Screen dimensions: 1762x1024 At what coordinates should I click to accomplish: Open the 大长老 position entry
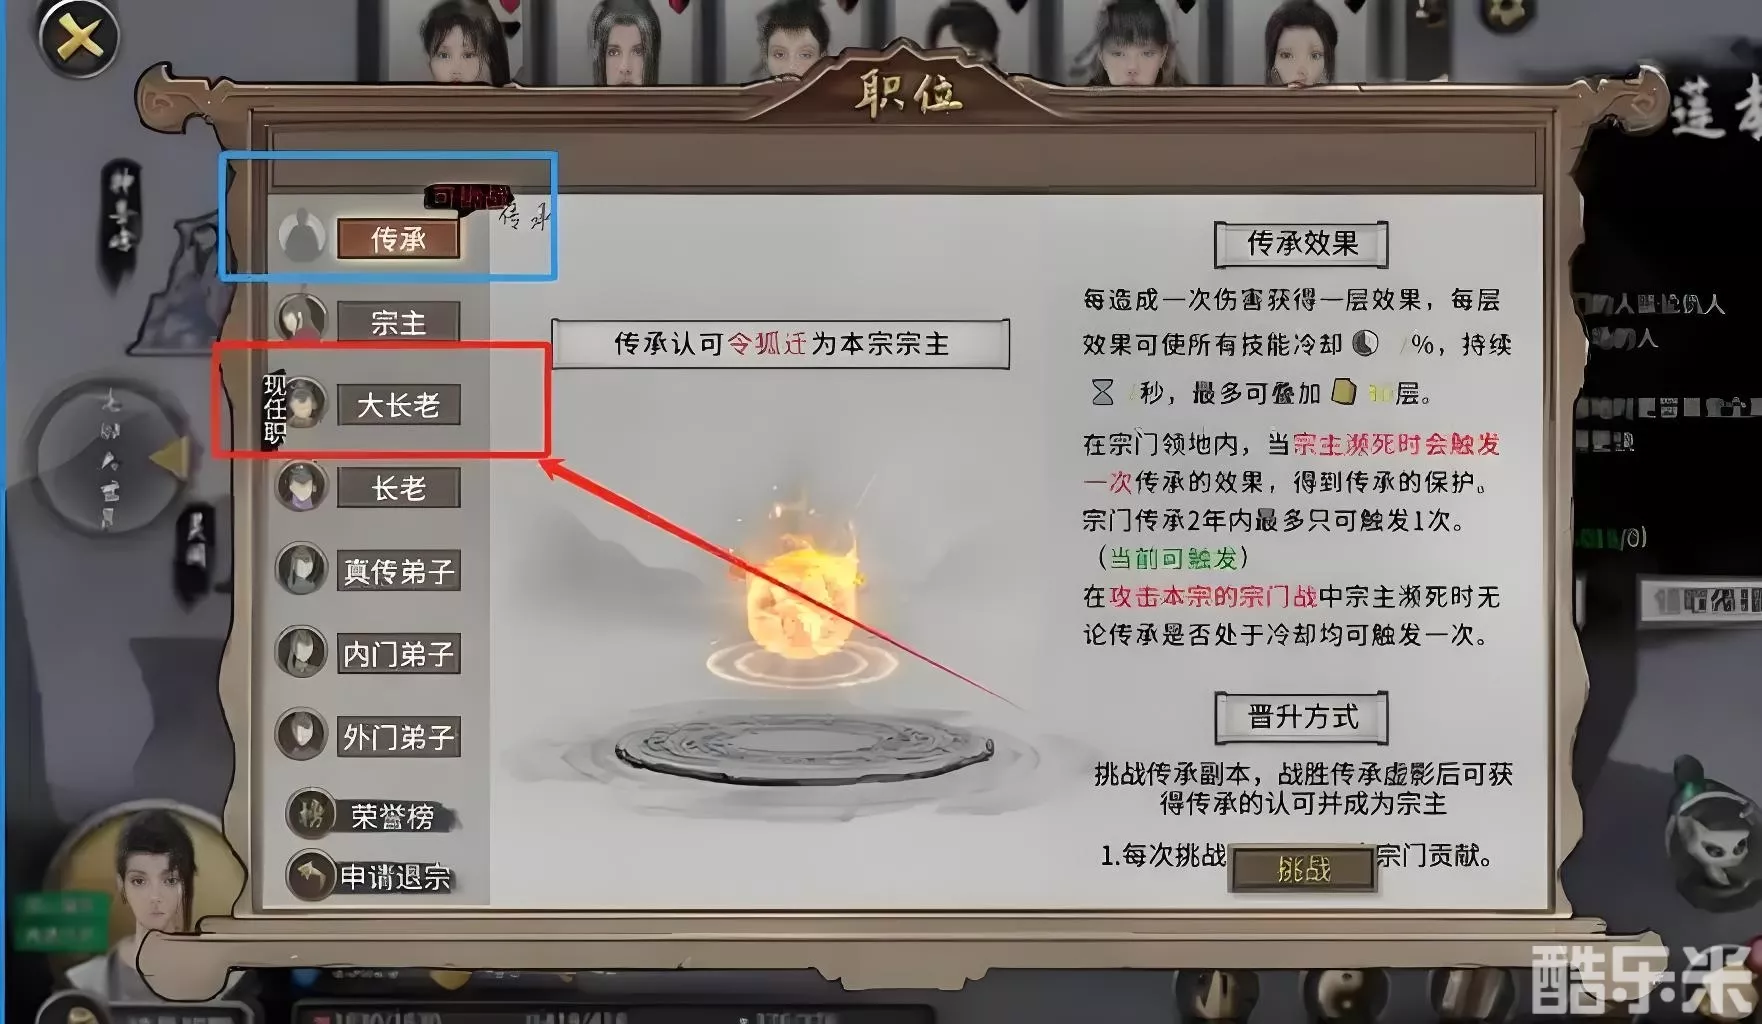(x=398, y=405)
